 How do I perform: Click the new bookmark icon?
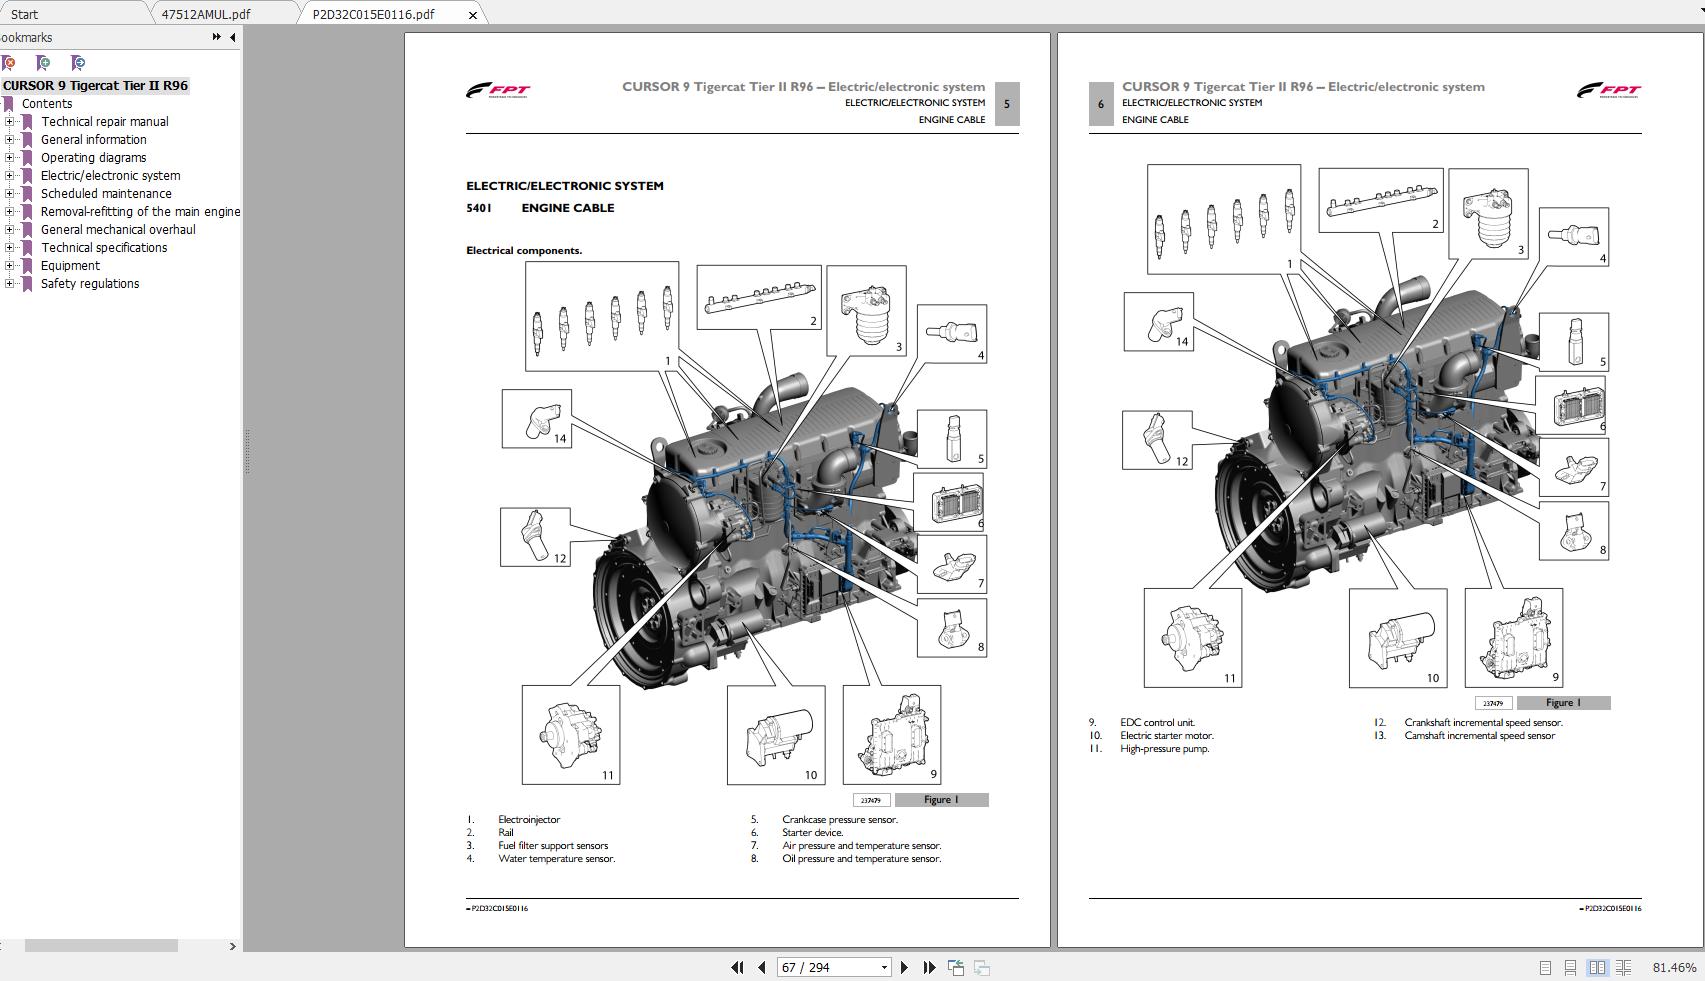(x=42, y=62)
